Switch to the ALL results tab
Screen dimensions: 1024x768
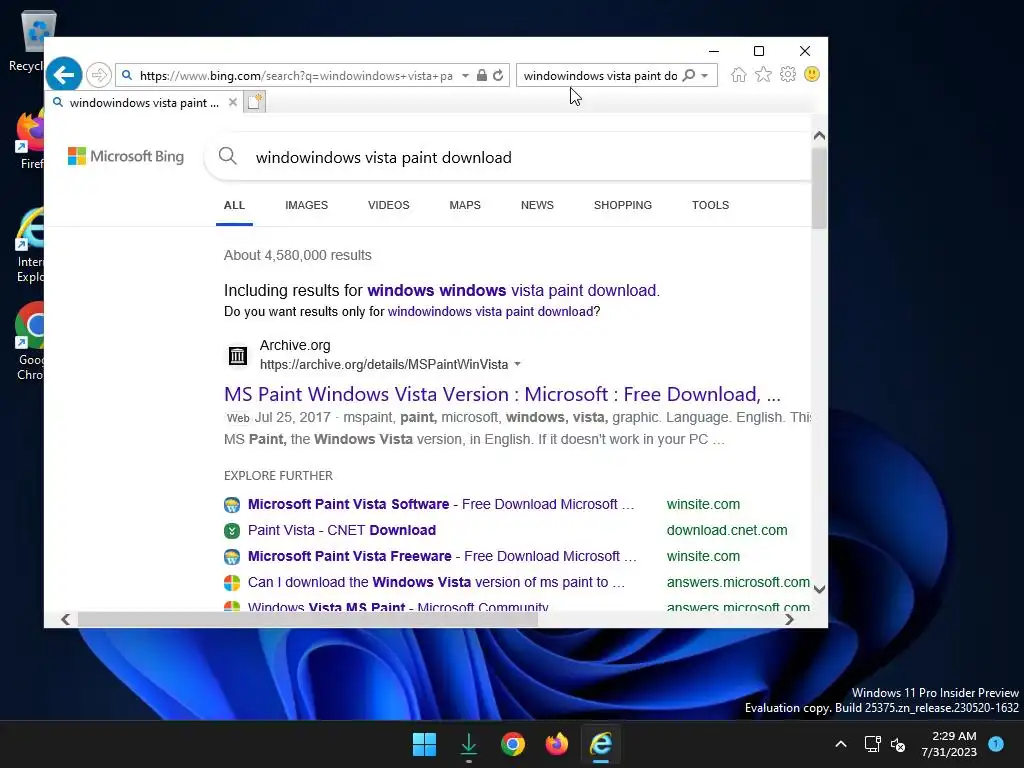[x=234, y=205]
